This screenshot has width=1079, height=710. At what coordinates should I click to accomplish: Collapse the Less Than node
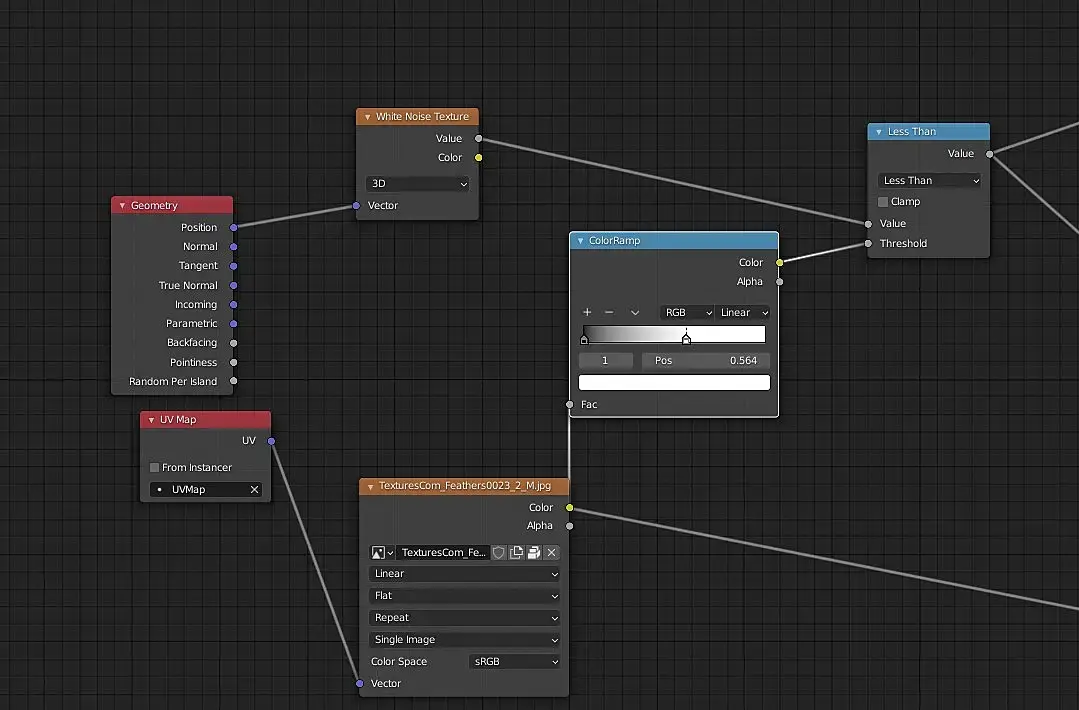[879, 132]
